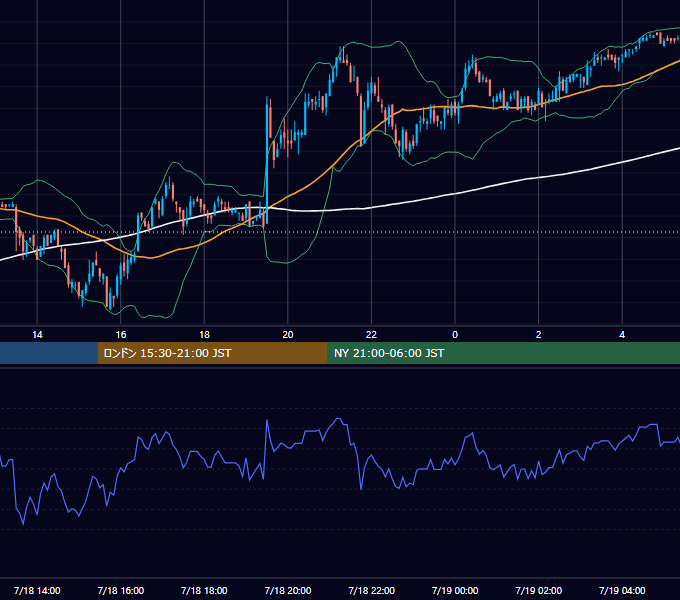Click the 0 hour axis label
Image resolution: width=680 pixels, height=600 pixels.
click(x=455, y=335)
